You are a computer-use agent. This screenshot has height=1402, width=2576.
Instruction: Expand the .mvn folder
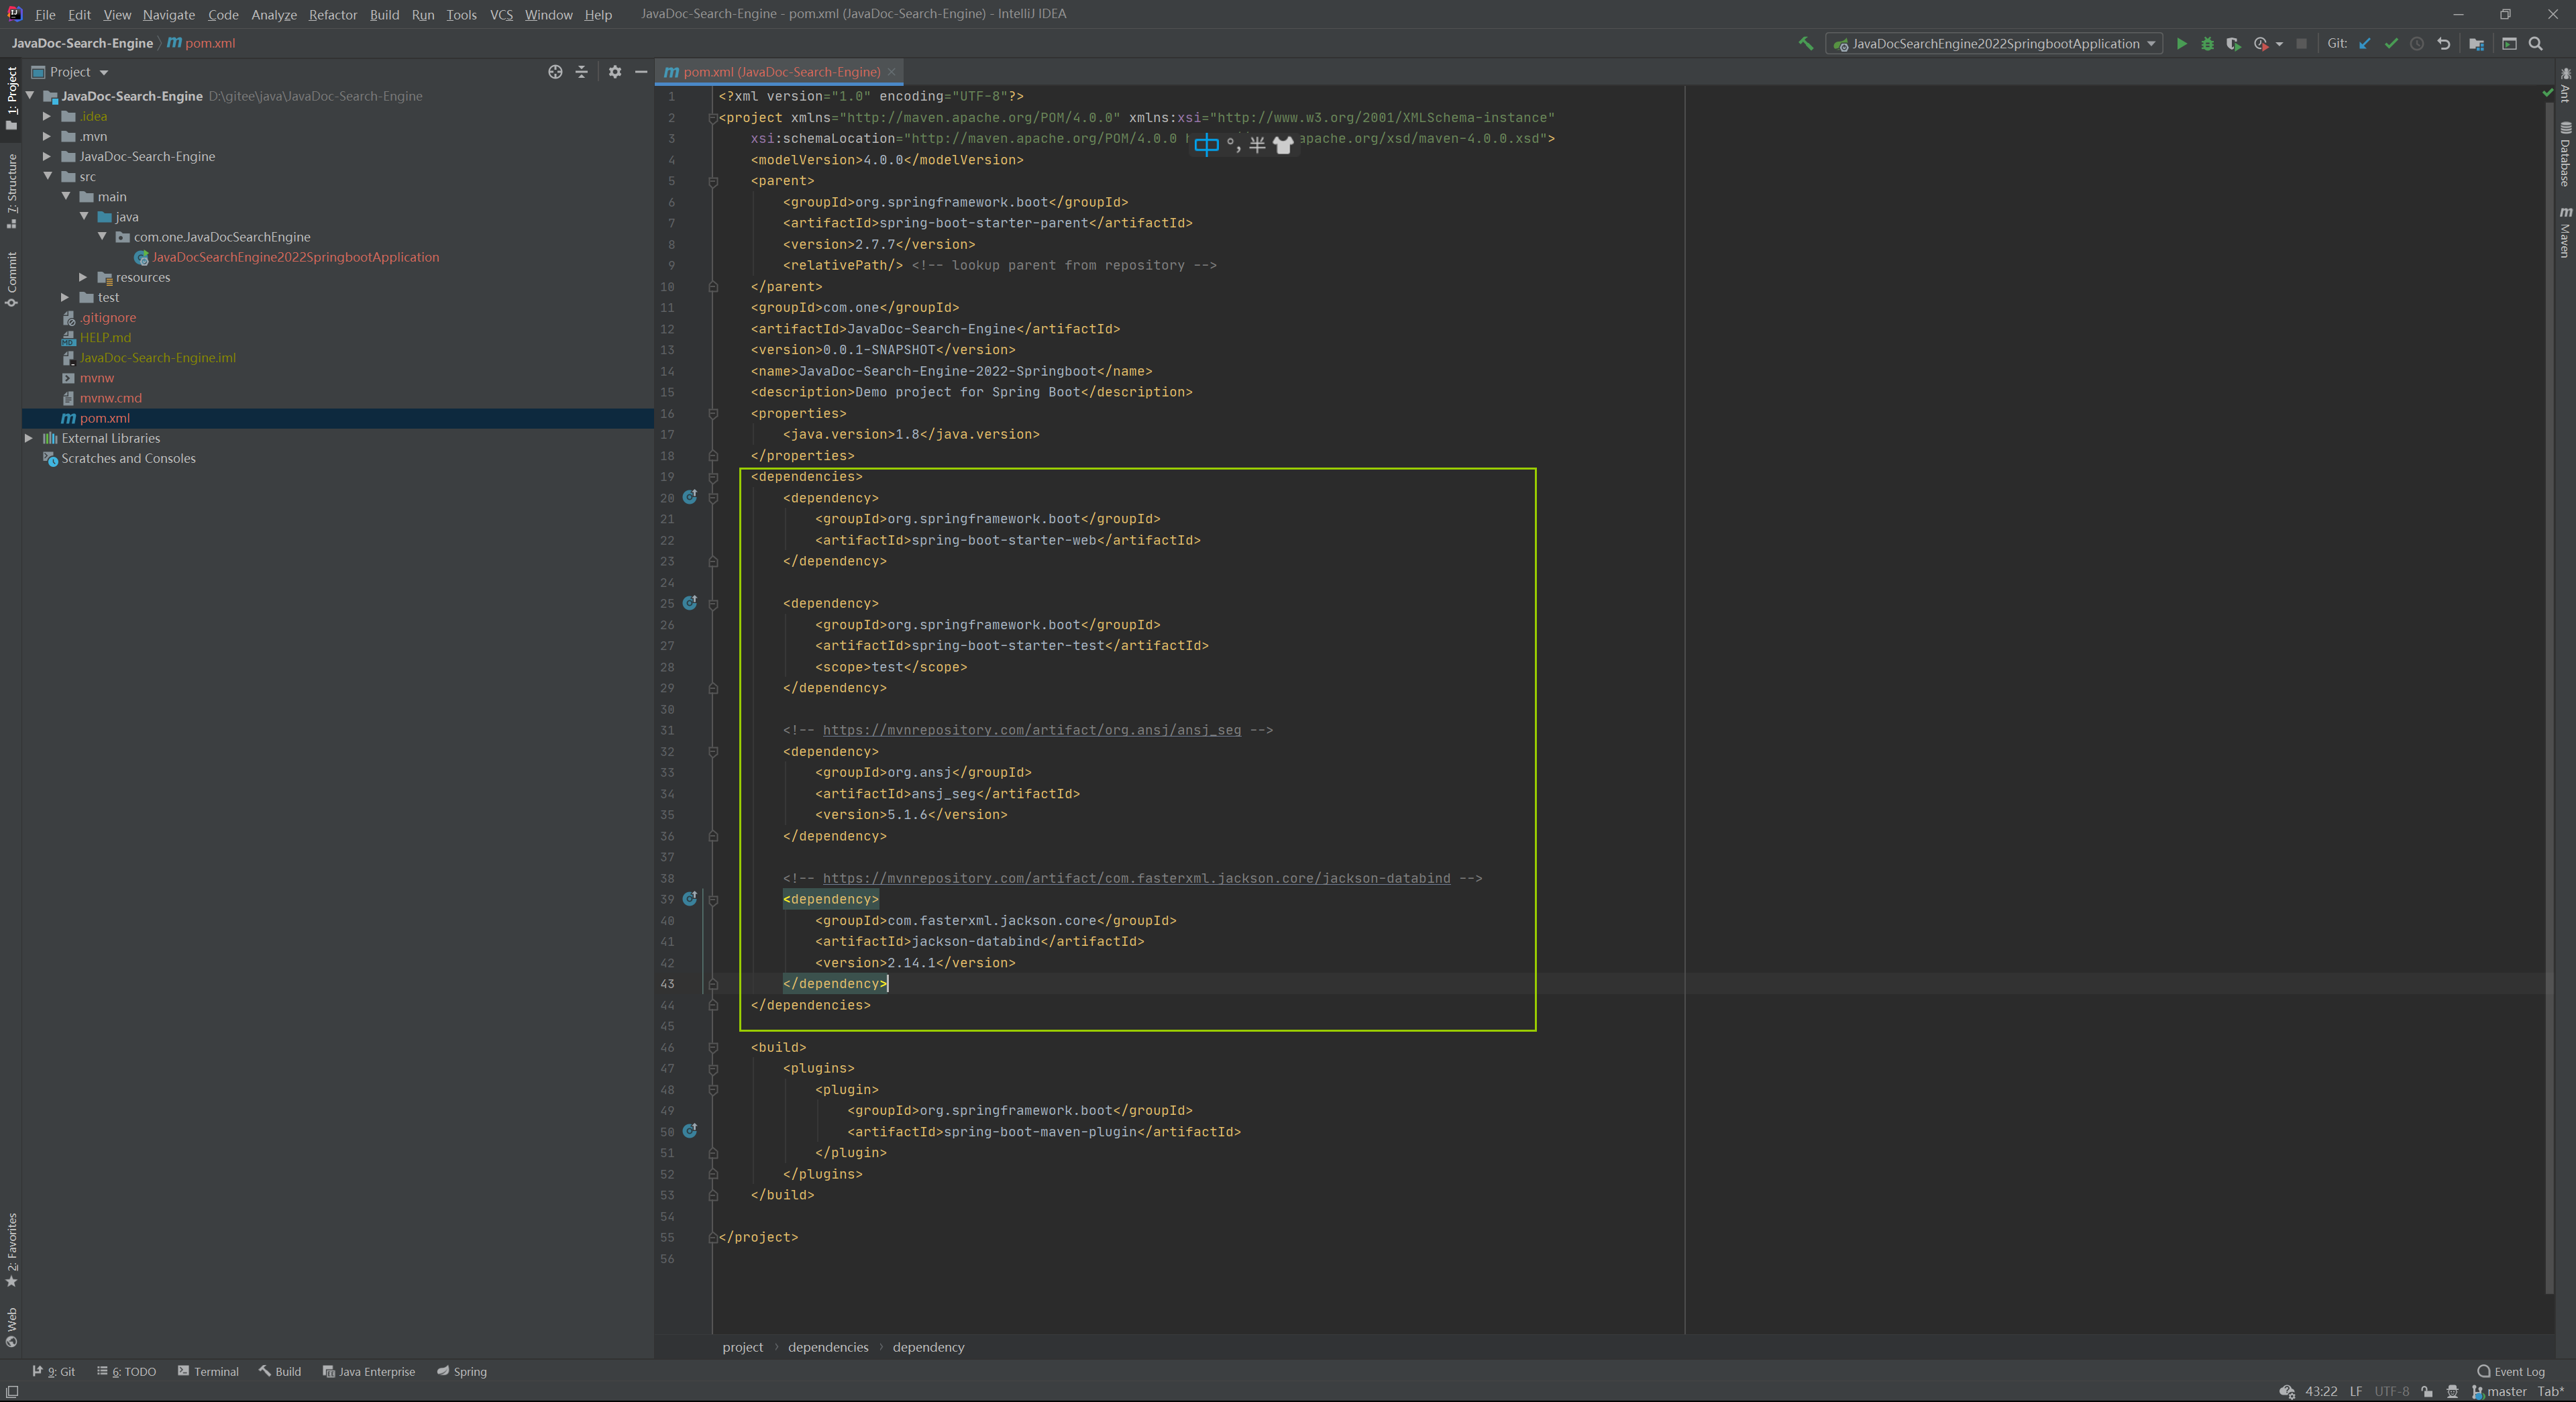pyautogui.click(x=47, y=136)
